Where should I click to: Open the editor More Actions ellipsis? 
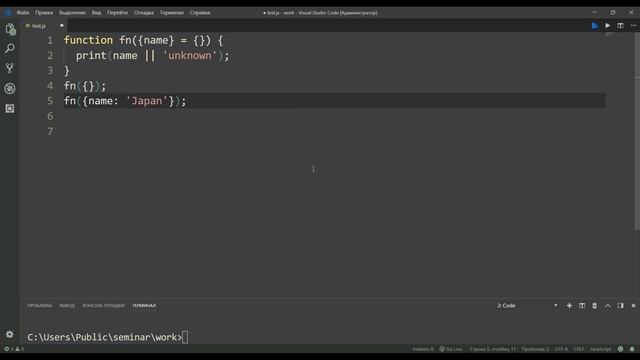click(x=633, y=26)
